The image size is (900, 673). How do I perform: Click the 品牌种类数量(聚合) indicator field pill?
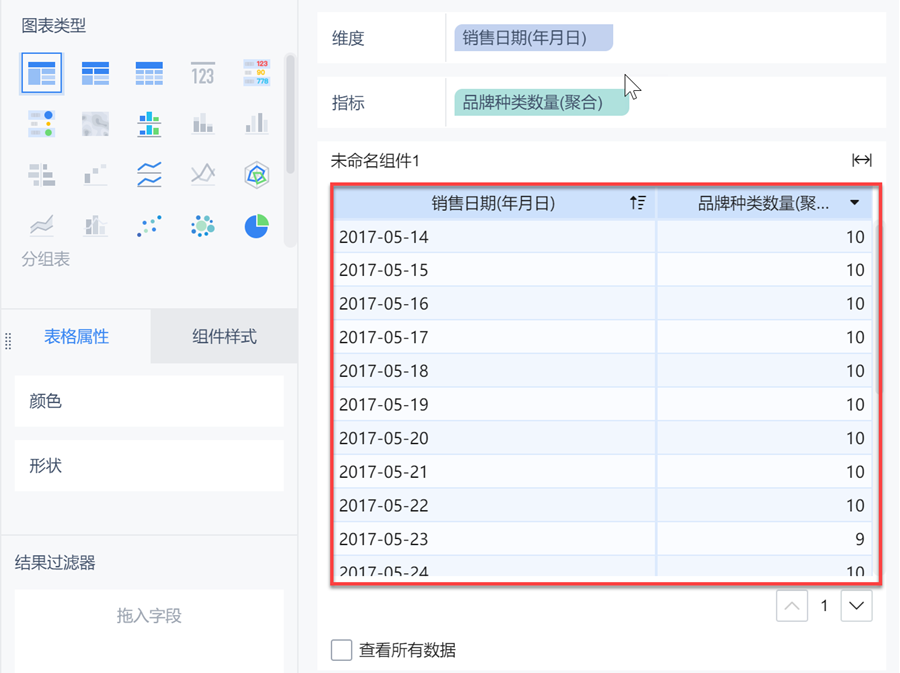click(541, 103)
